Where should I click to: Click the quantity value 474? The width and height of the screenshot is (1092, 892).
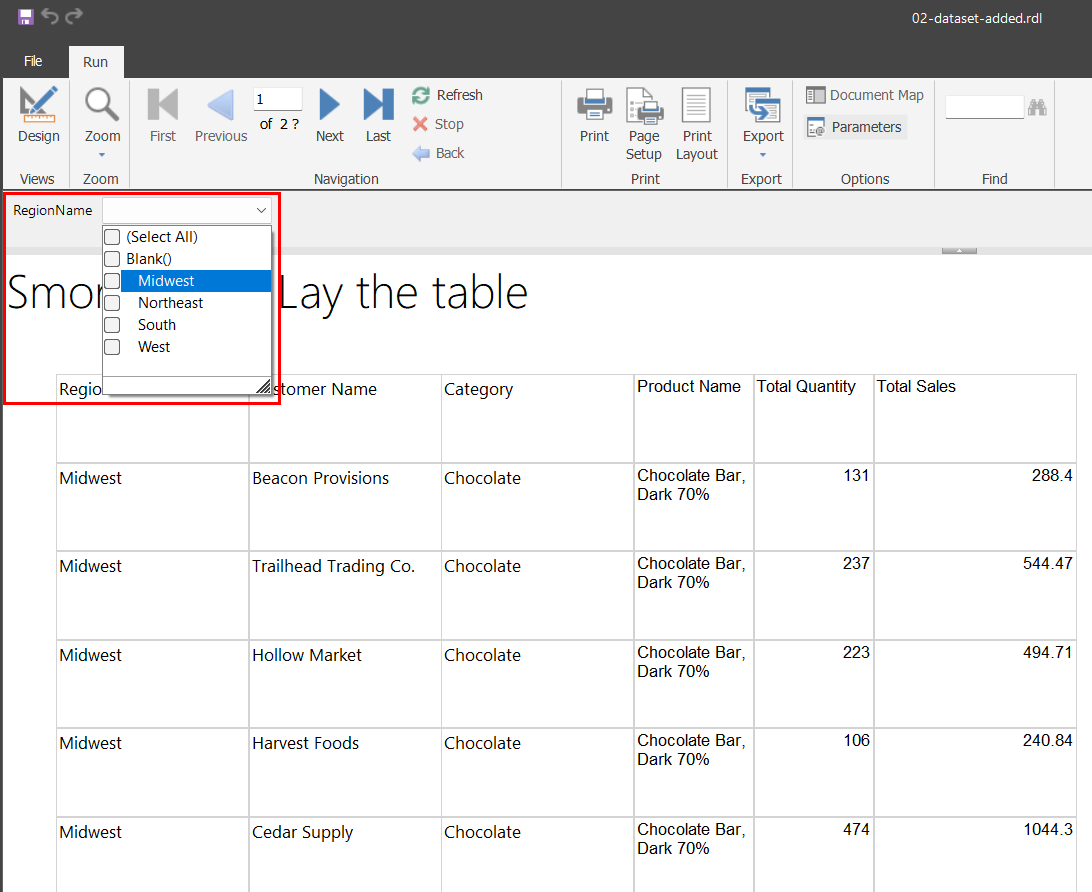tap(856, 829)
